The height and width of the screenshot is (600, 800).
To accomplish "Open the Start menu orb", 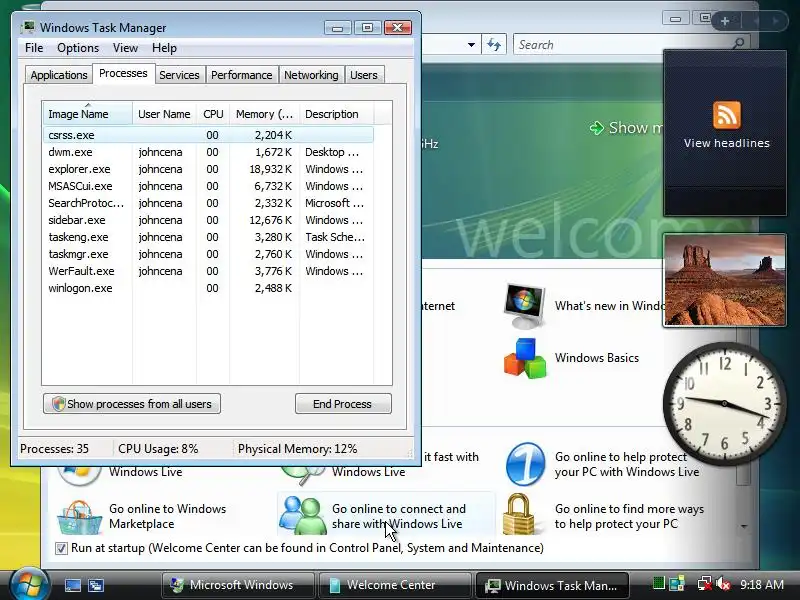I will click(x=29, y=585).
